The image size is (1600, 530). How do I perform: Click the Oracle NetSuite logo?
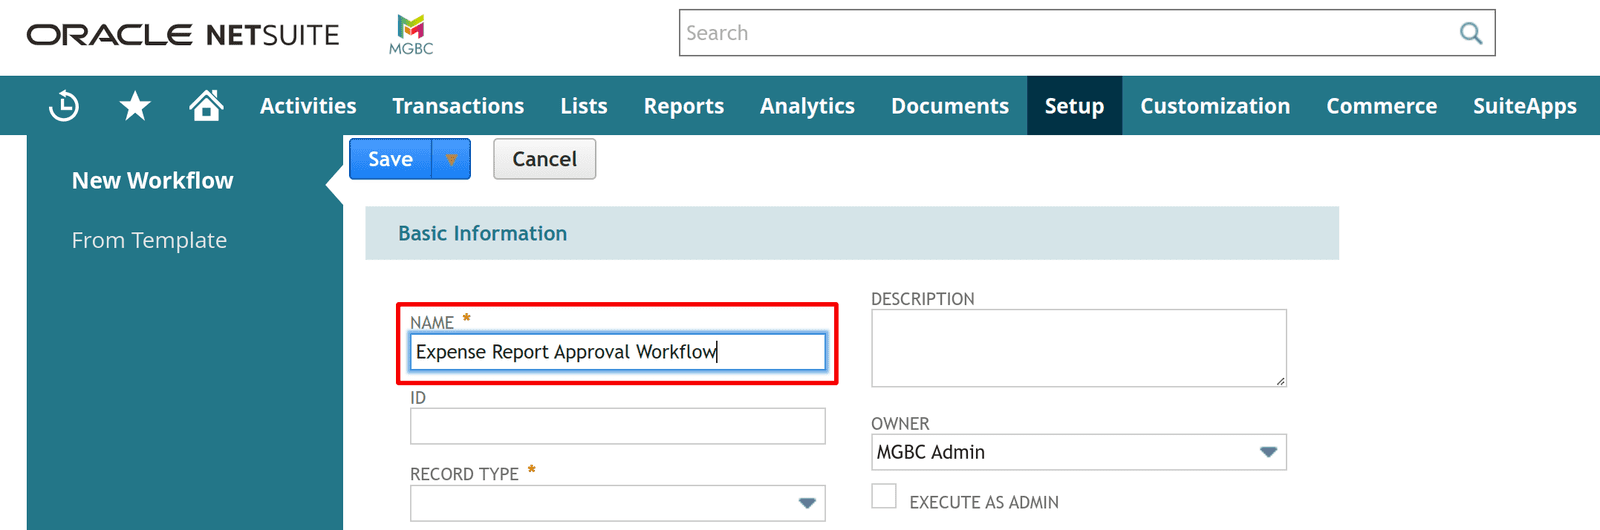point(183,35)
